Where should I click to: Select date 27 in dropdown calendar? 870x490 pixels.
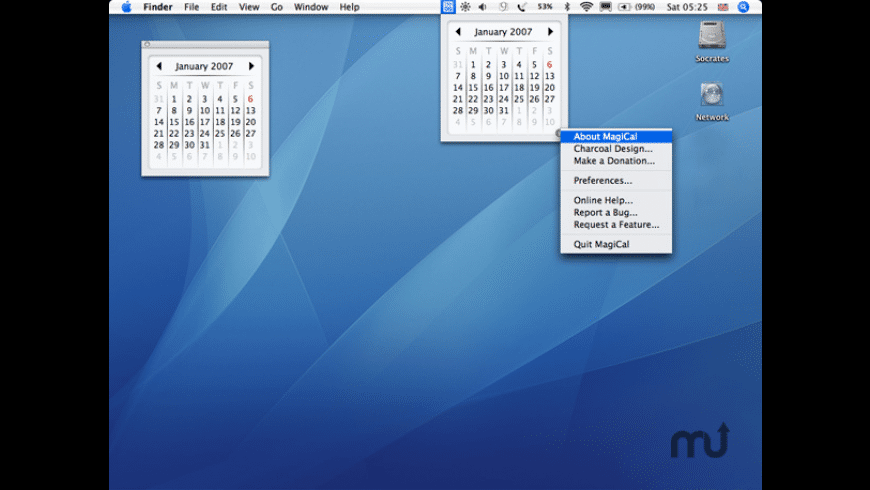[x=549, y=99]
